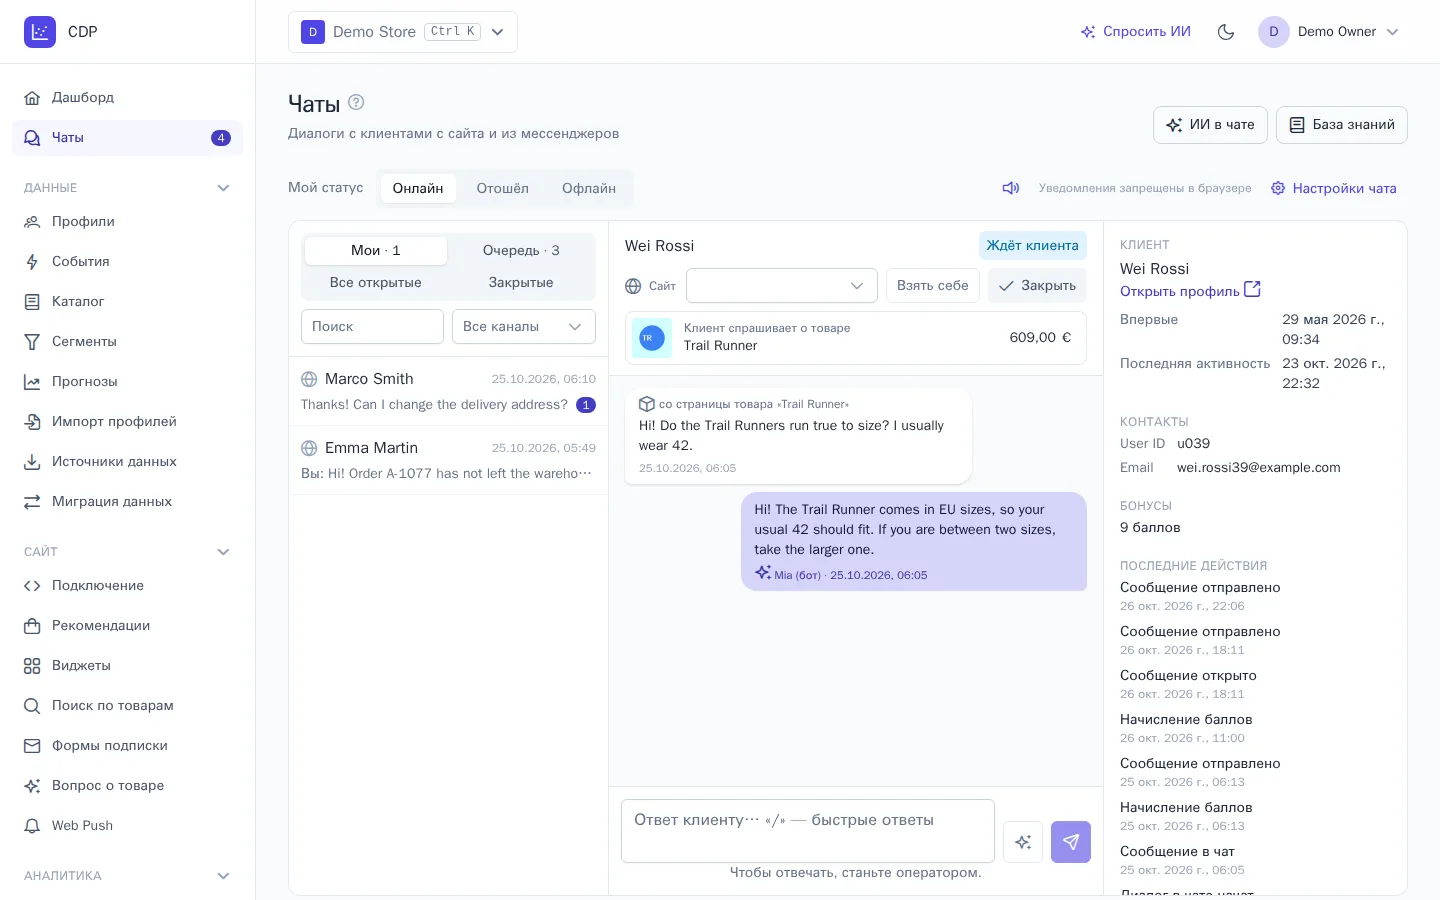Viewport: 1440px width, 900px height.
Task: Click the help question mark next to Чаты
Action: (356, 102)
